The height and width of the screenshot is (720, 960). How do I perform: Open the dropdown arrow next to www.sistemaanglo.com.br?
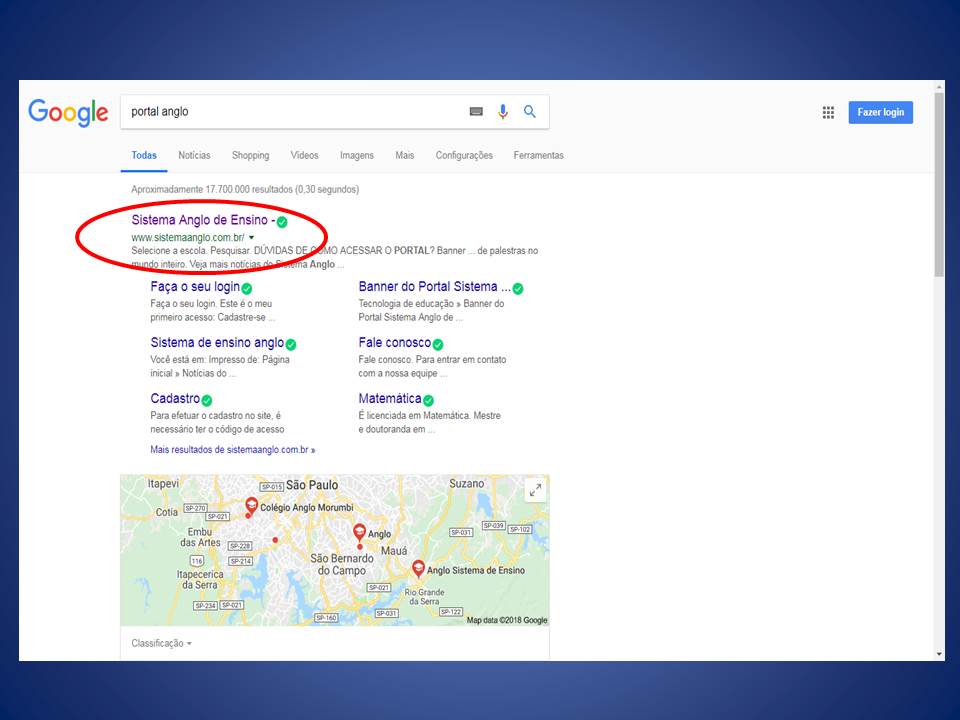point(252,238)
